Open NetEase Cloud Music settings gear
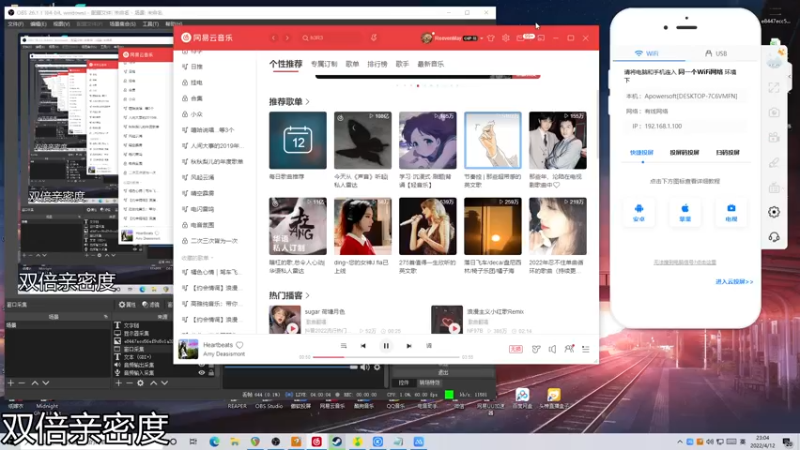Screen dimensions: 800x450 (x=506, y=38)
